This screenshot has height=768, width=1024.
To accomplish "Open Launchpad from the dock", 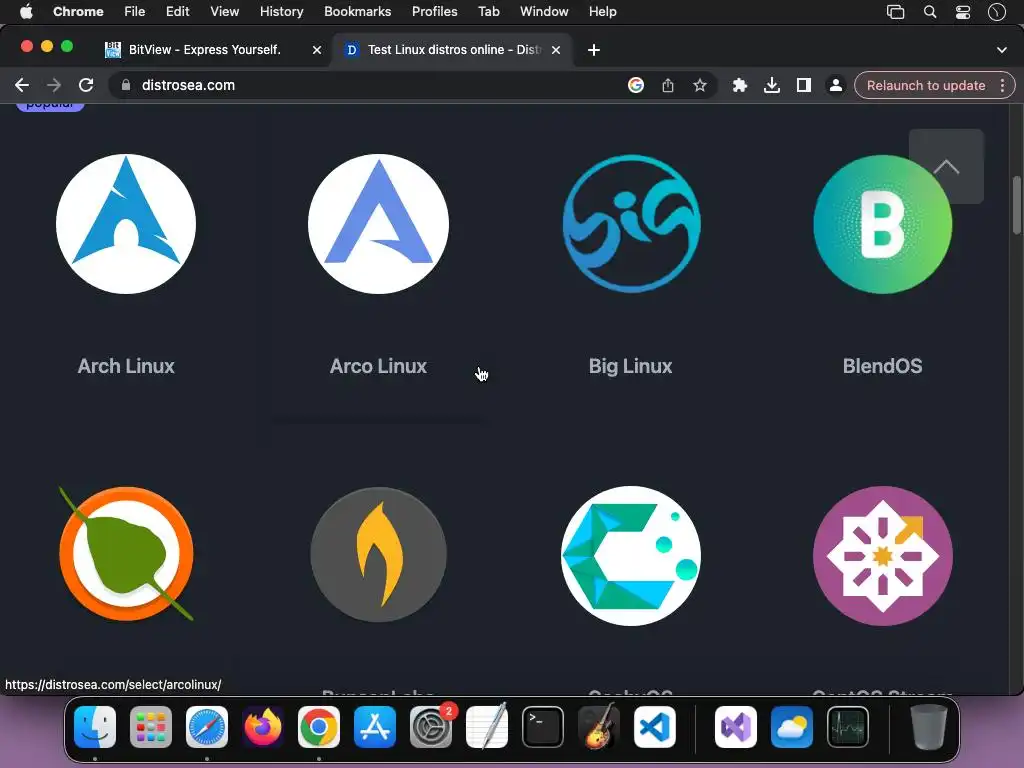I will coord(151,727).
